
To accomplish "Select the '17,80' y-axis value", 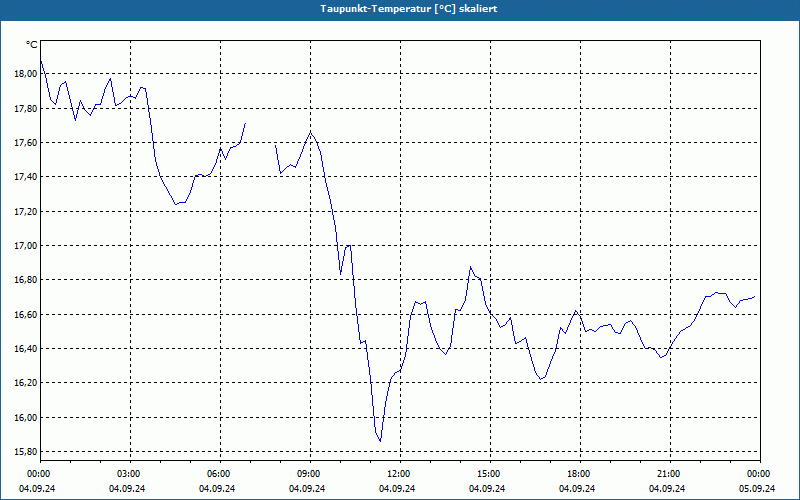I will (27, 108).
